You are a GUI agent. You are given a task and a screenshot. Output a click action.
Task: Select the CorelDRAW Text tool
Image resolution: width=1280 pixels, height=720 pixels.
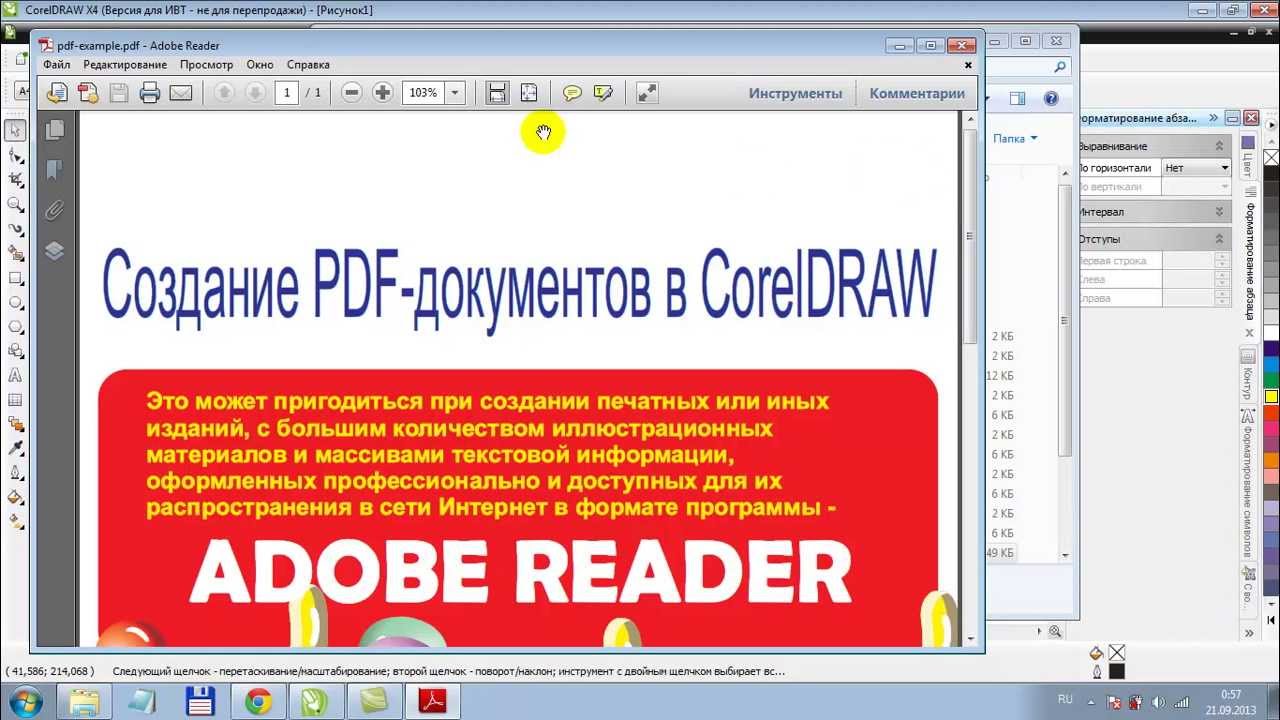(15, 376)
